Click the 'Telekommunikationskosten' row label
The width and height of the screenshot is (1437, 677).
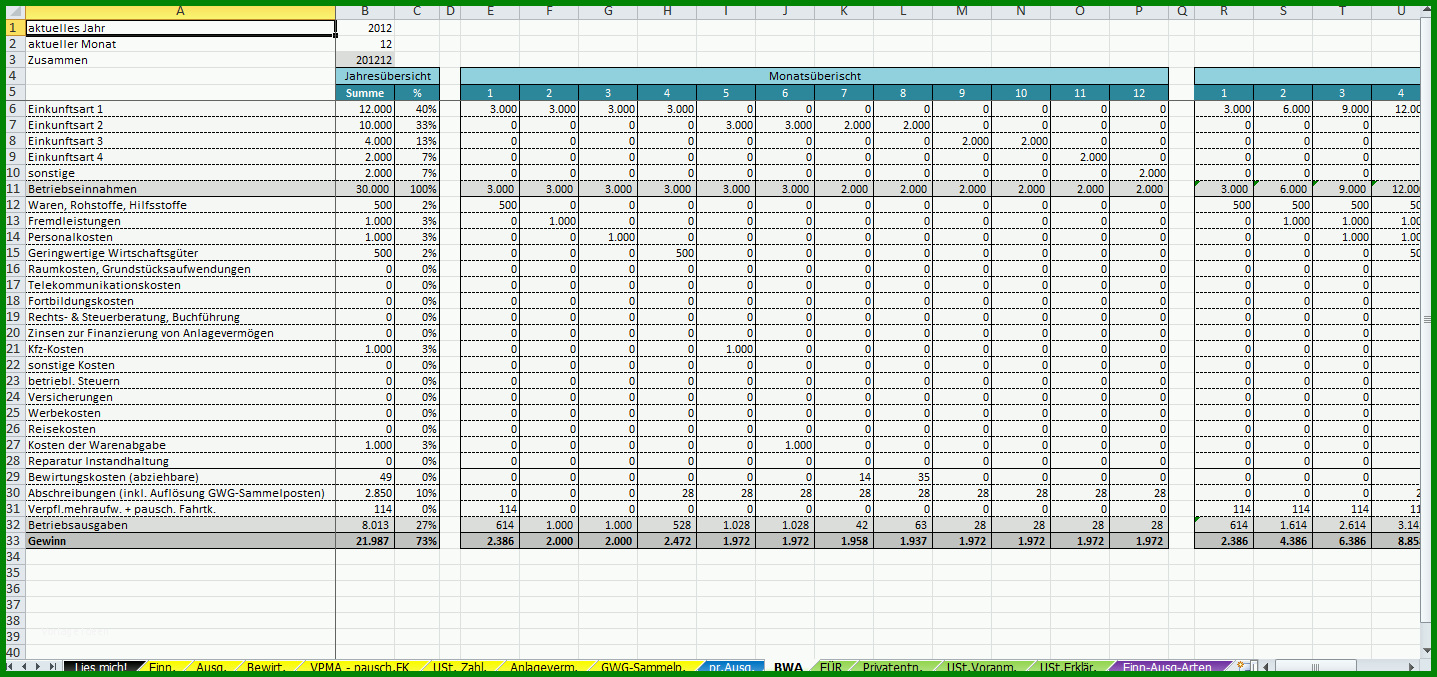coord(104,285)
